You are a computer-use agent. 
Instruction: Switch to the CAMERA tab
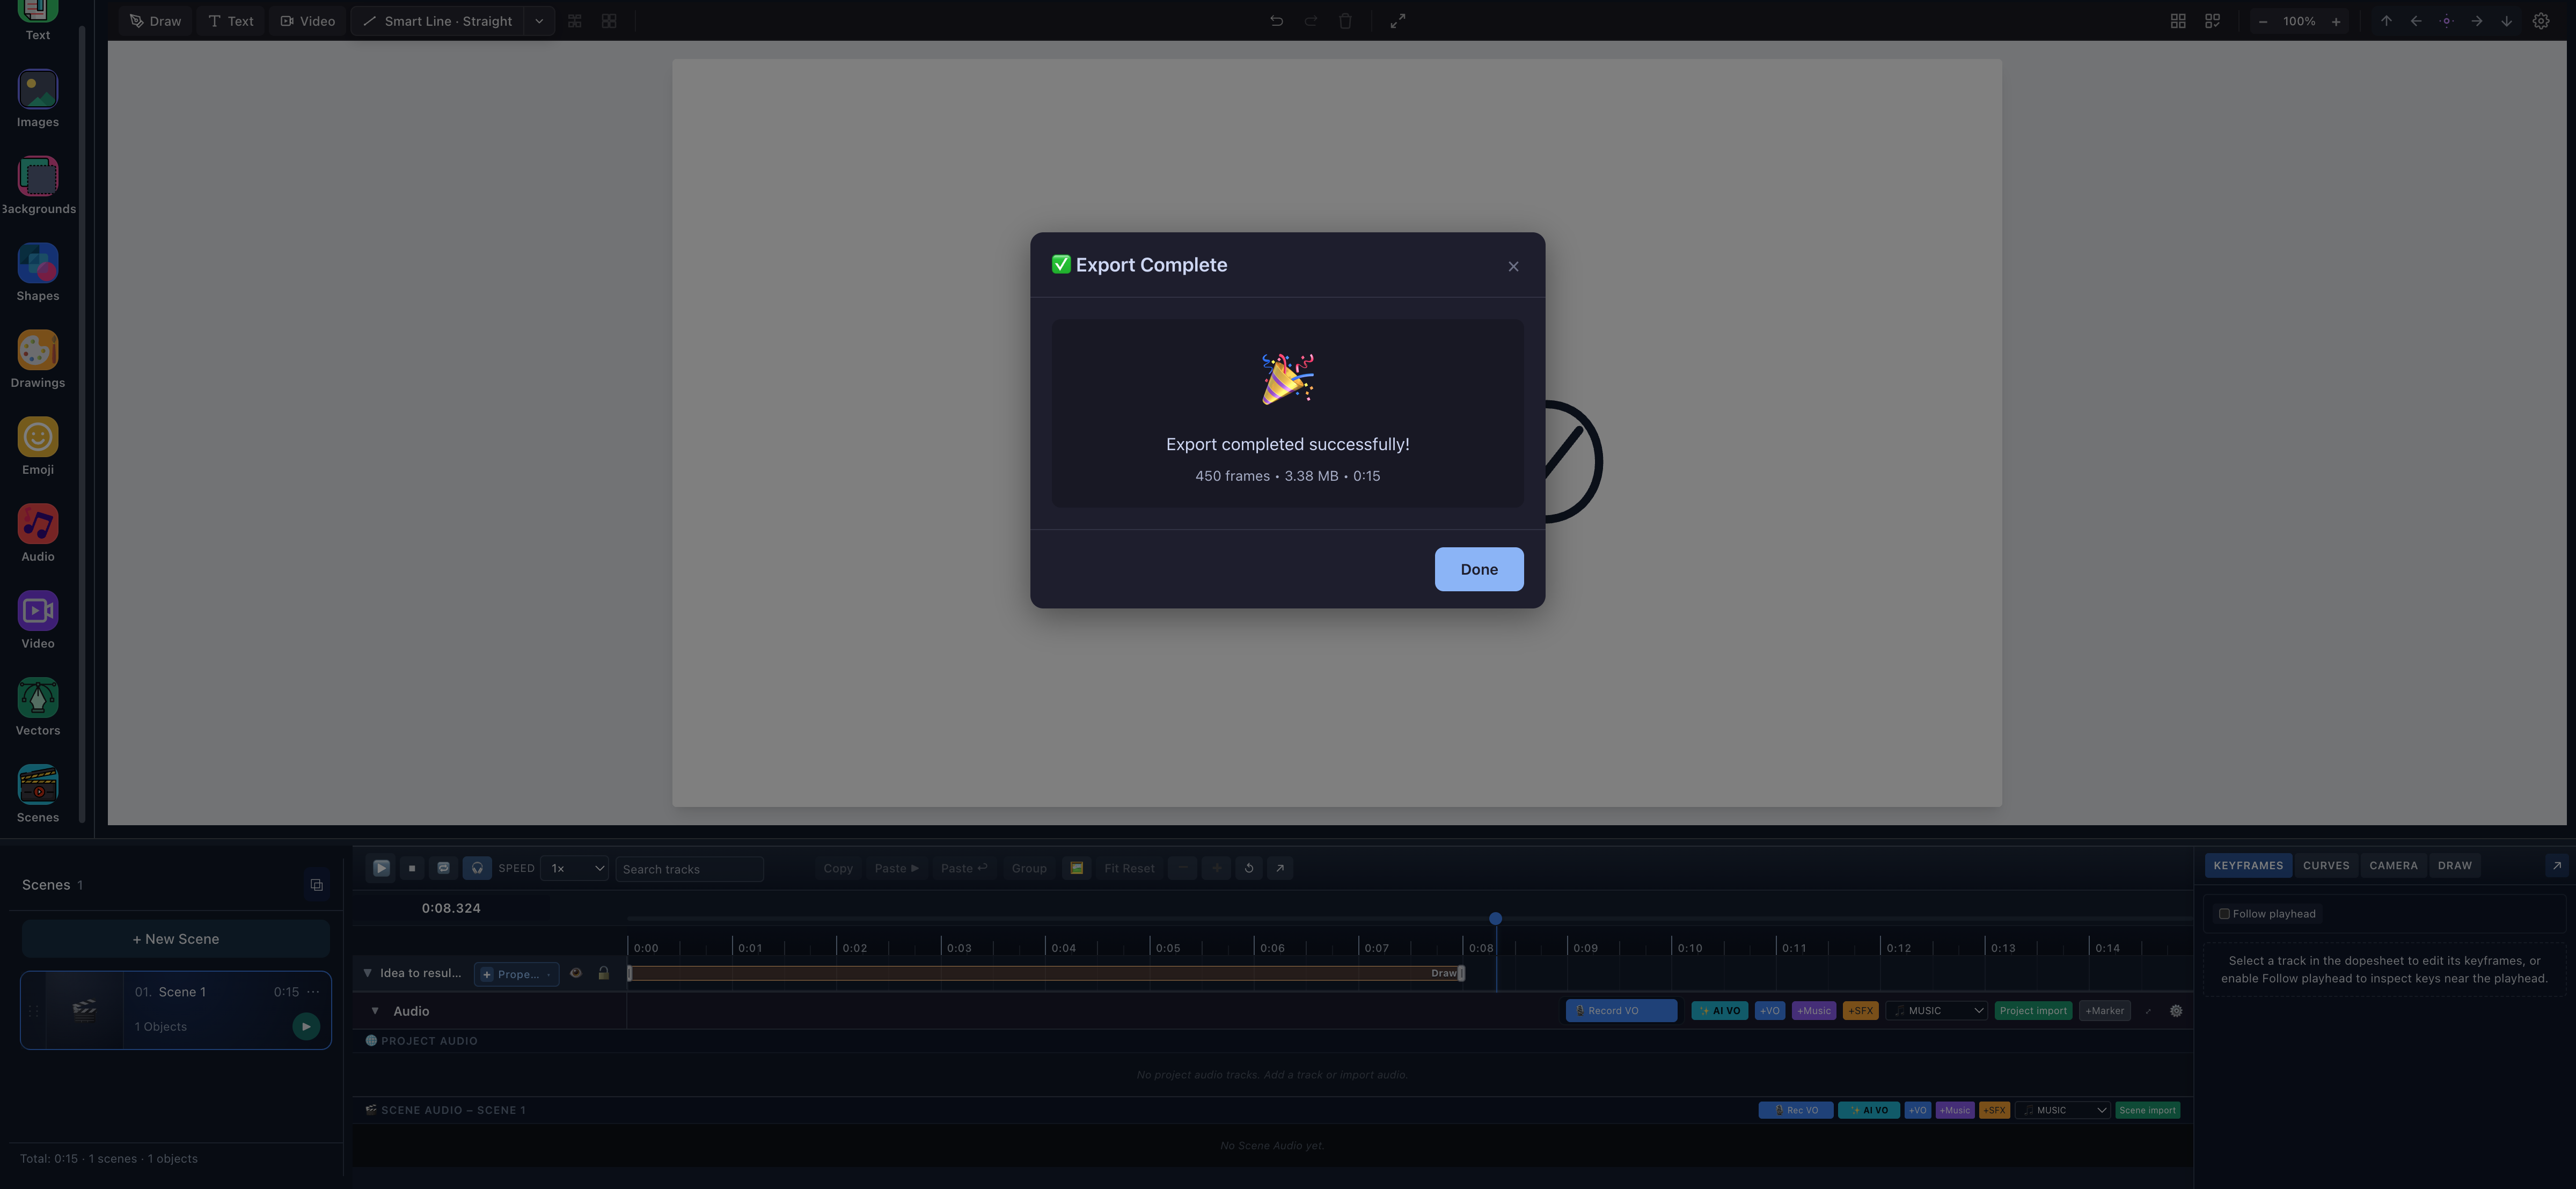tap(2393, 866)
